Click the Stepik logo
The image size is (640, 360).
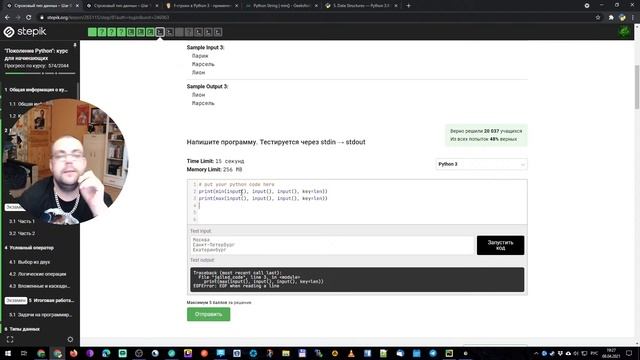pyautogui.click(x=25, y=31)
